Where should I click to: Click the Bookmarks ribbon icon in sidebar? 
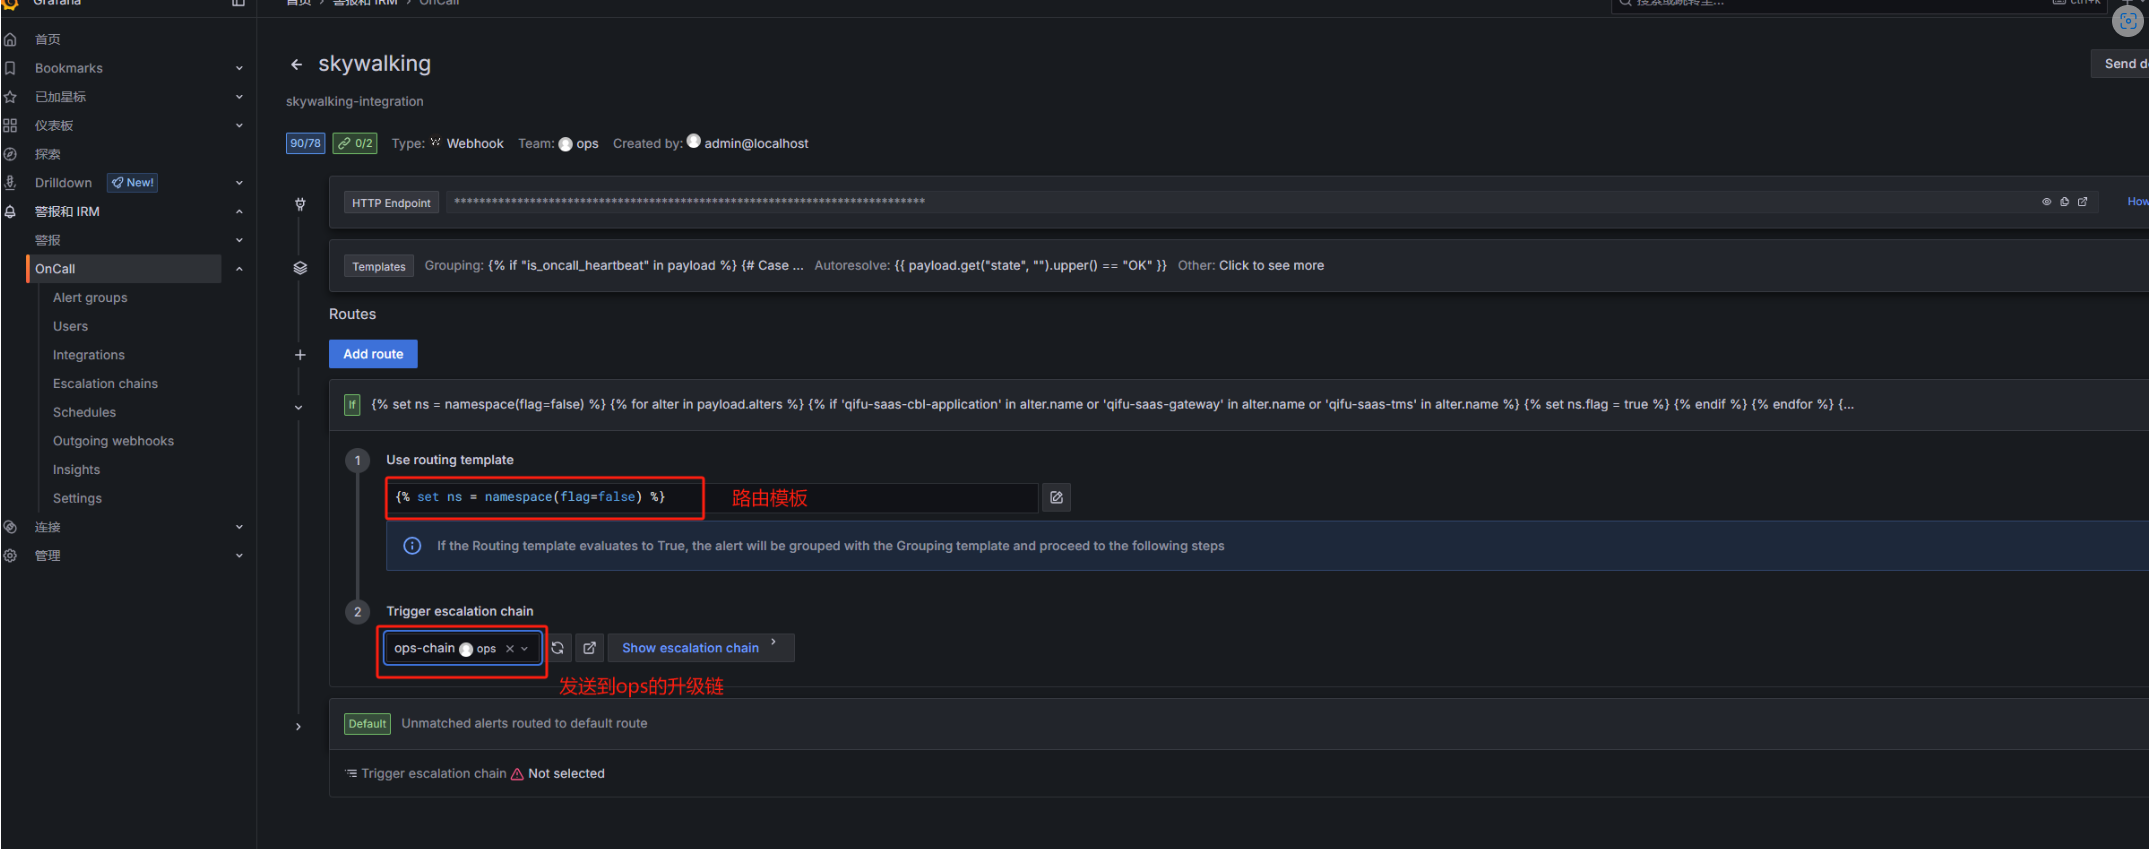pyautogui.click(x=10, y=68)
